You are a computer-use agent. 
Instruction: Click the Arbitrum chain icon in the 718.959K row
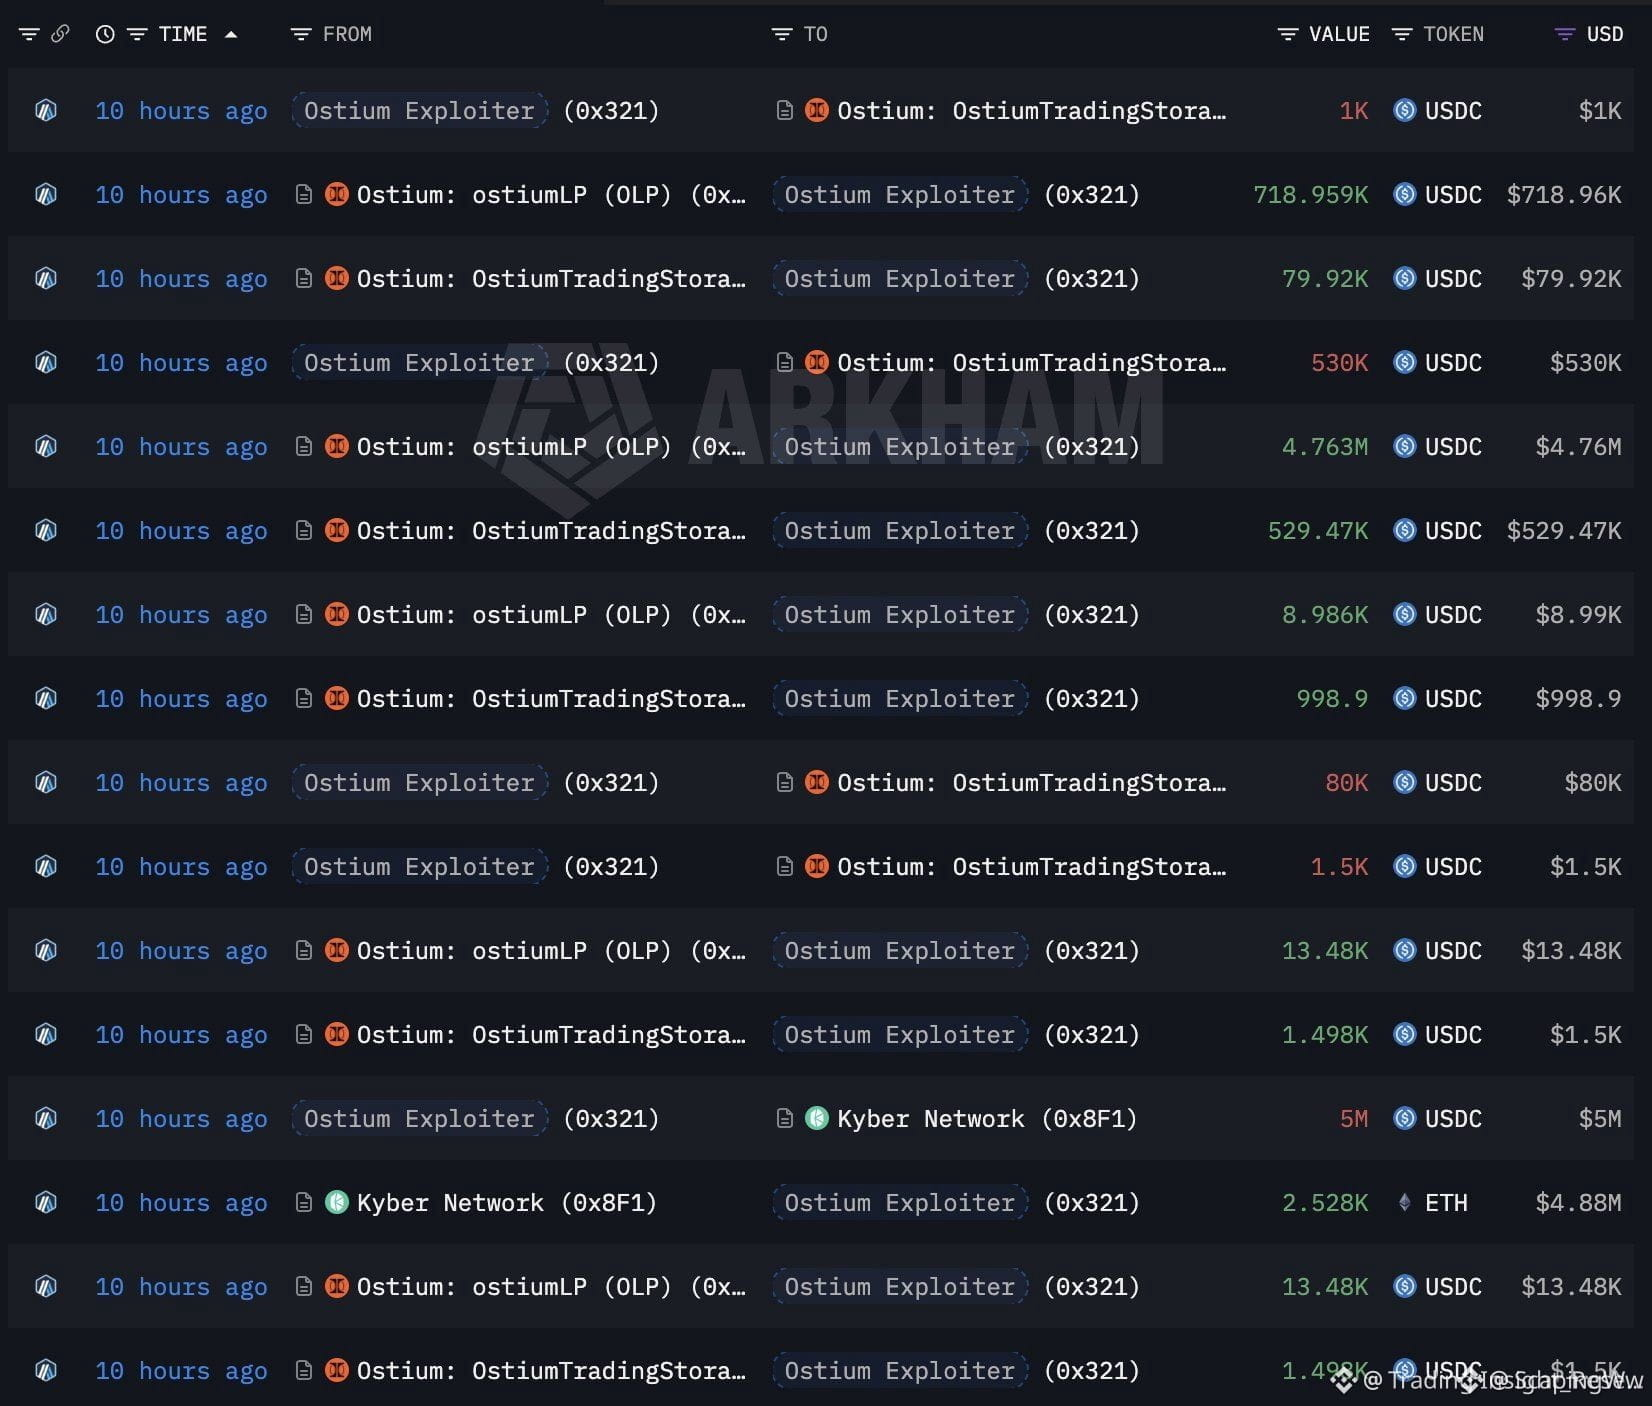[46, 195]
